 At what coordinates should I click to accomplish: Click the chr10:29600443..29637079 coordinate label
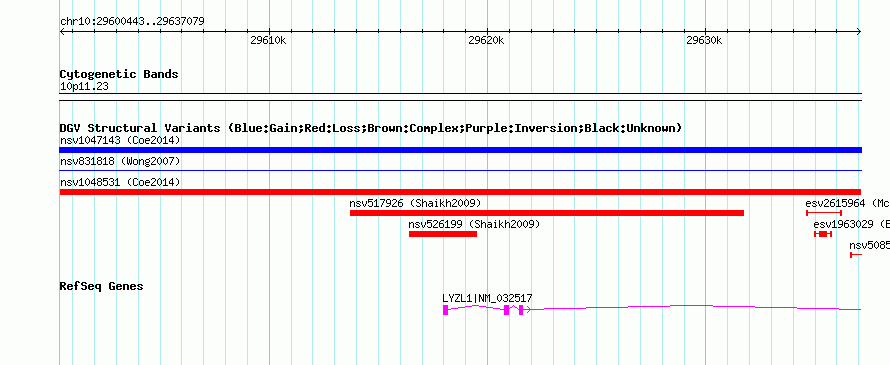point(132,22)
